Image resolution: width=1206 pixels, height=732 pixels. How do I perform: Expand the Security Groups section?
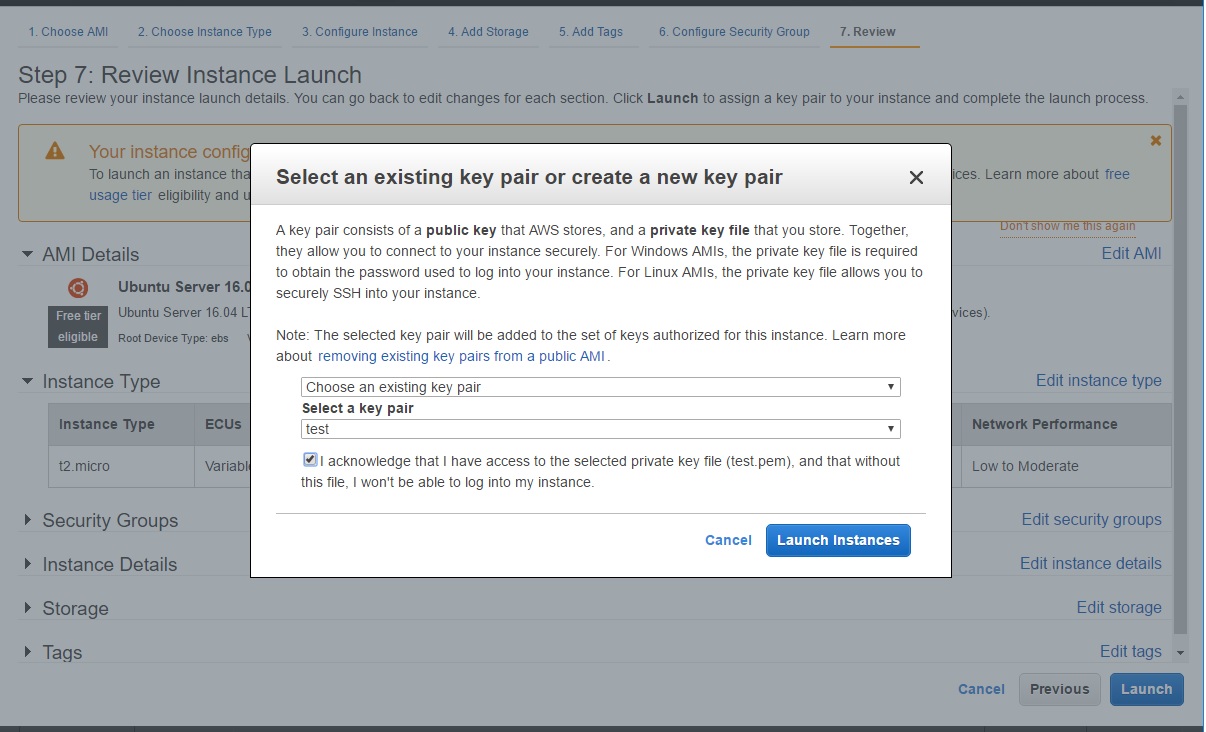[27, 521]
